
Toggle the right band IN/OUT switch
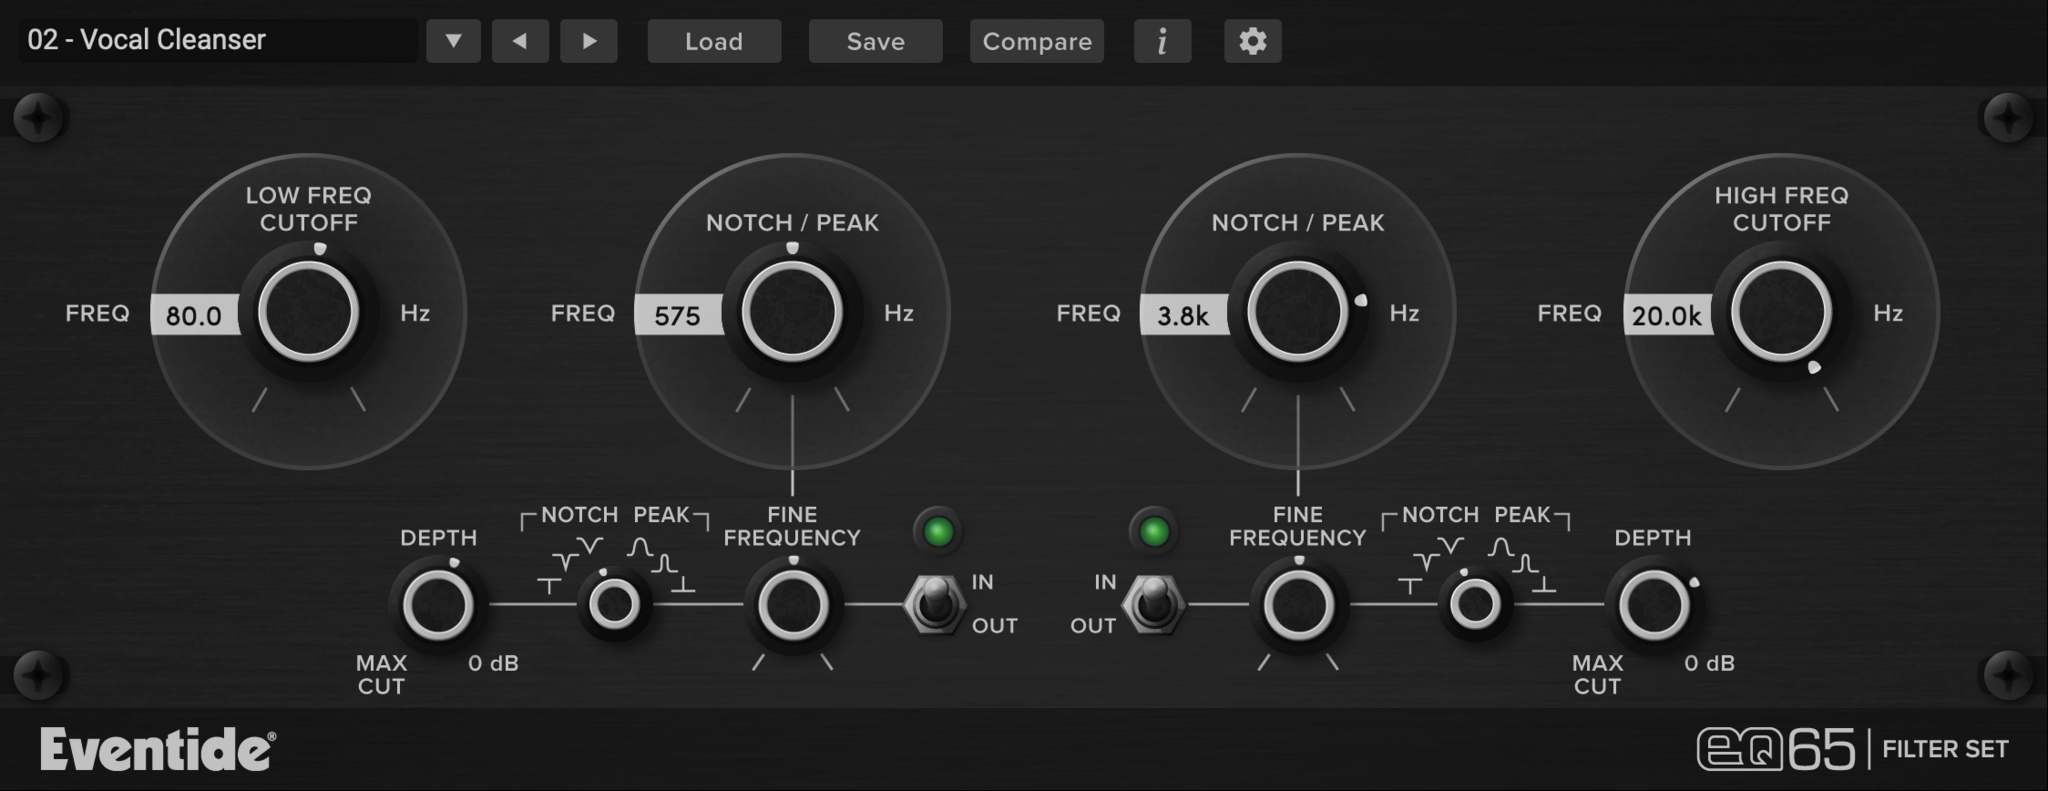click(x=1153, y=603)
